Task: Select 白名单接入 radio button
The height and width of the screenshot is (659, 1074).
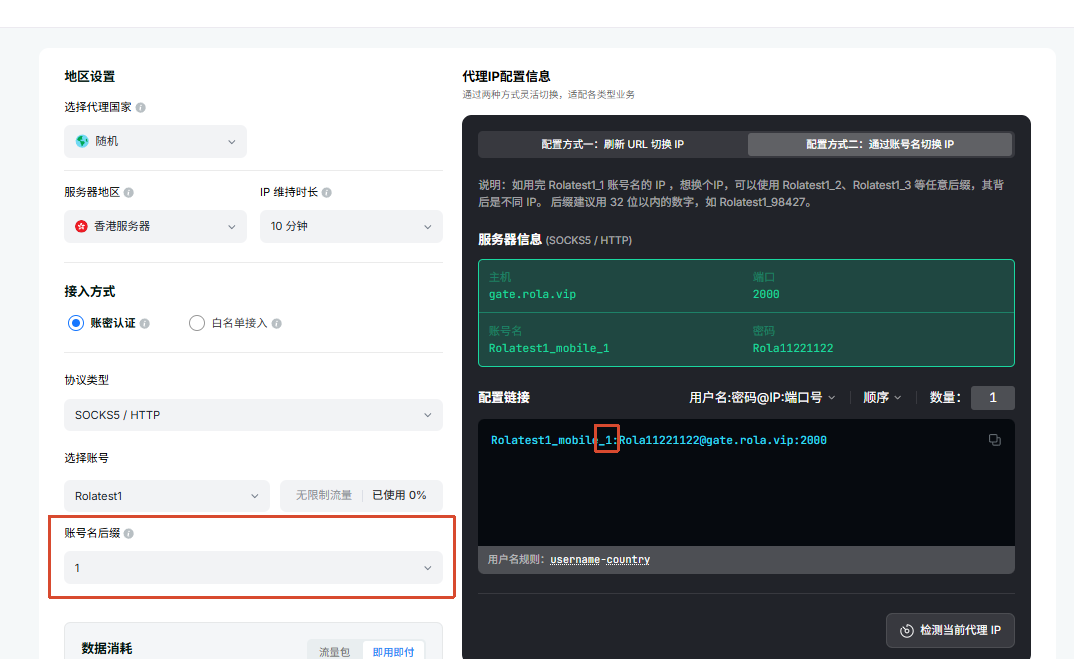Action: pyautogui.click(x=197, y=323)
